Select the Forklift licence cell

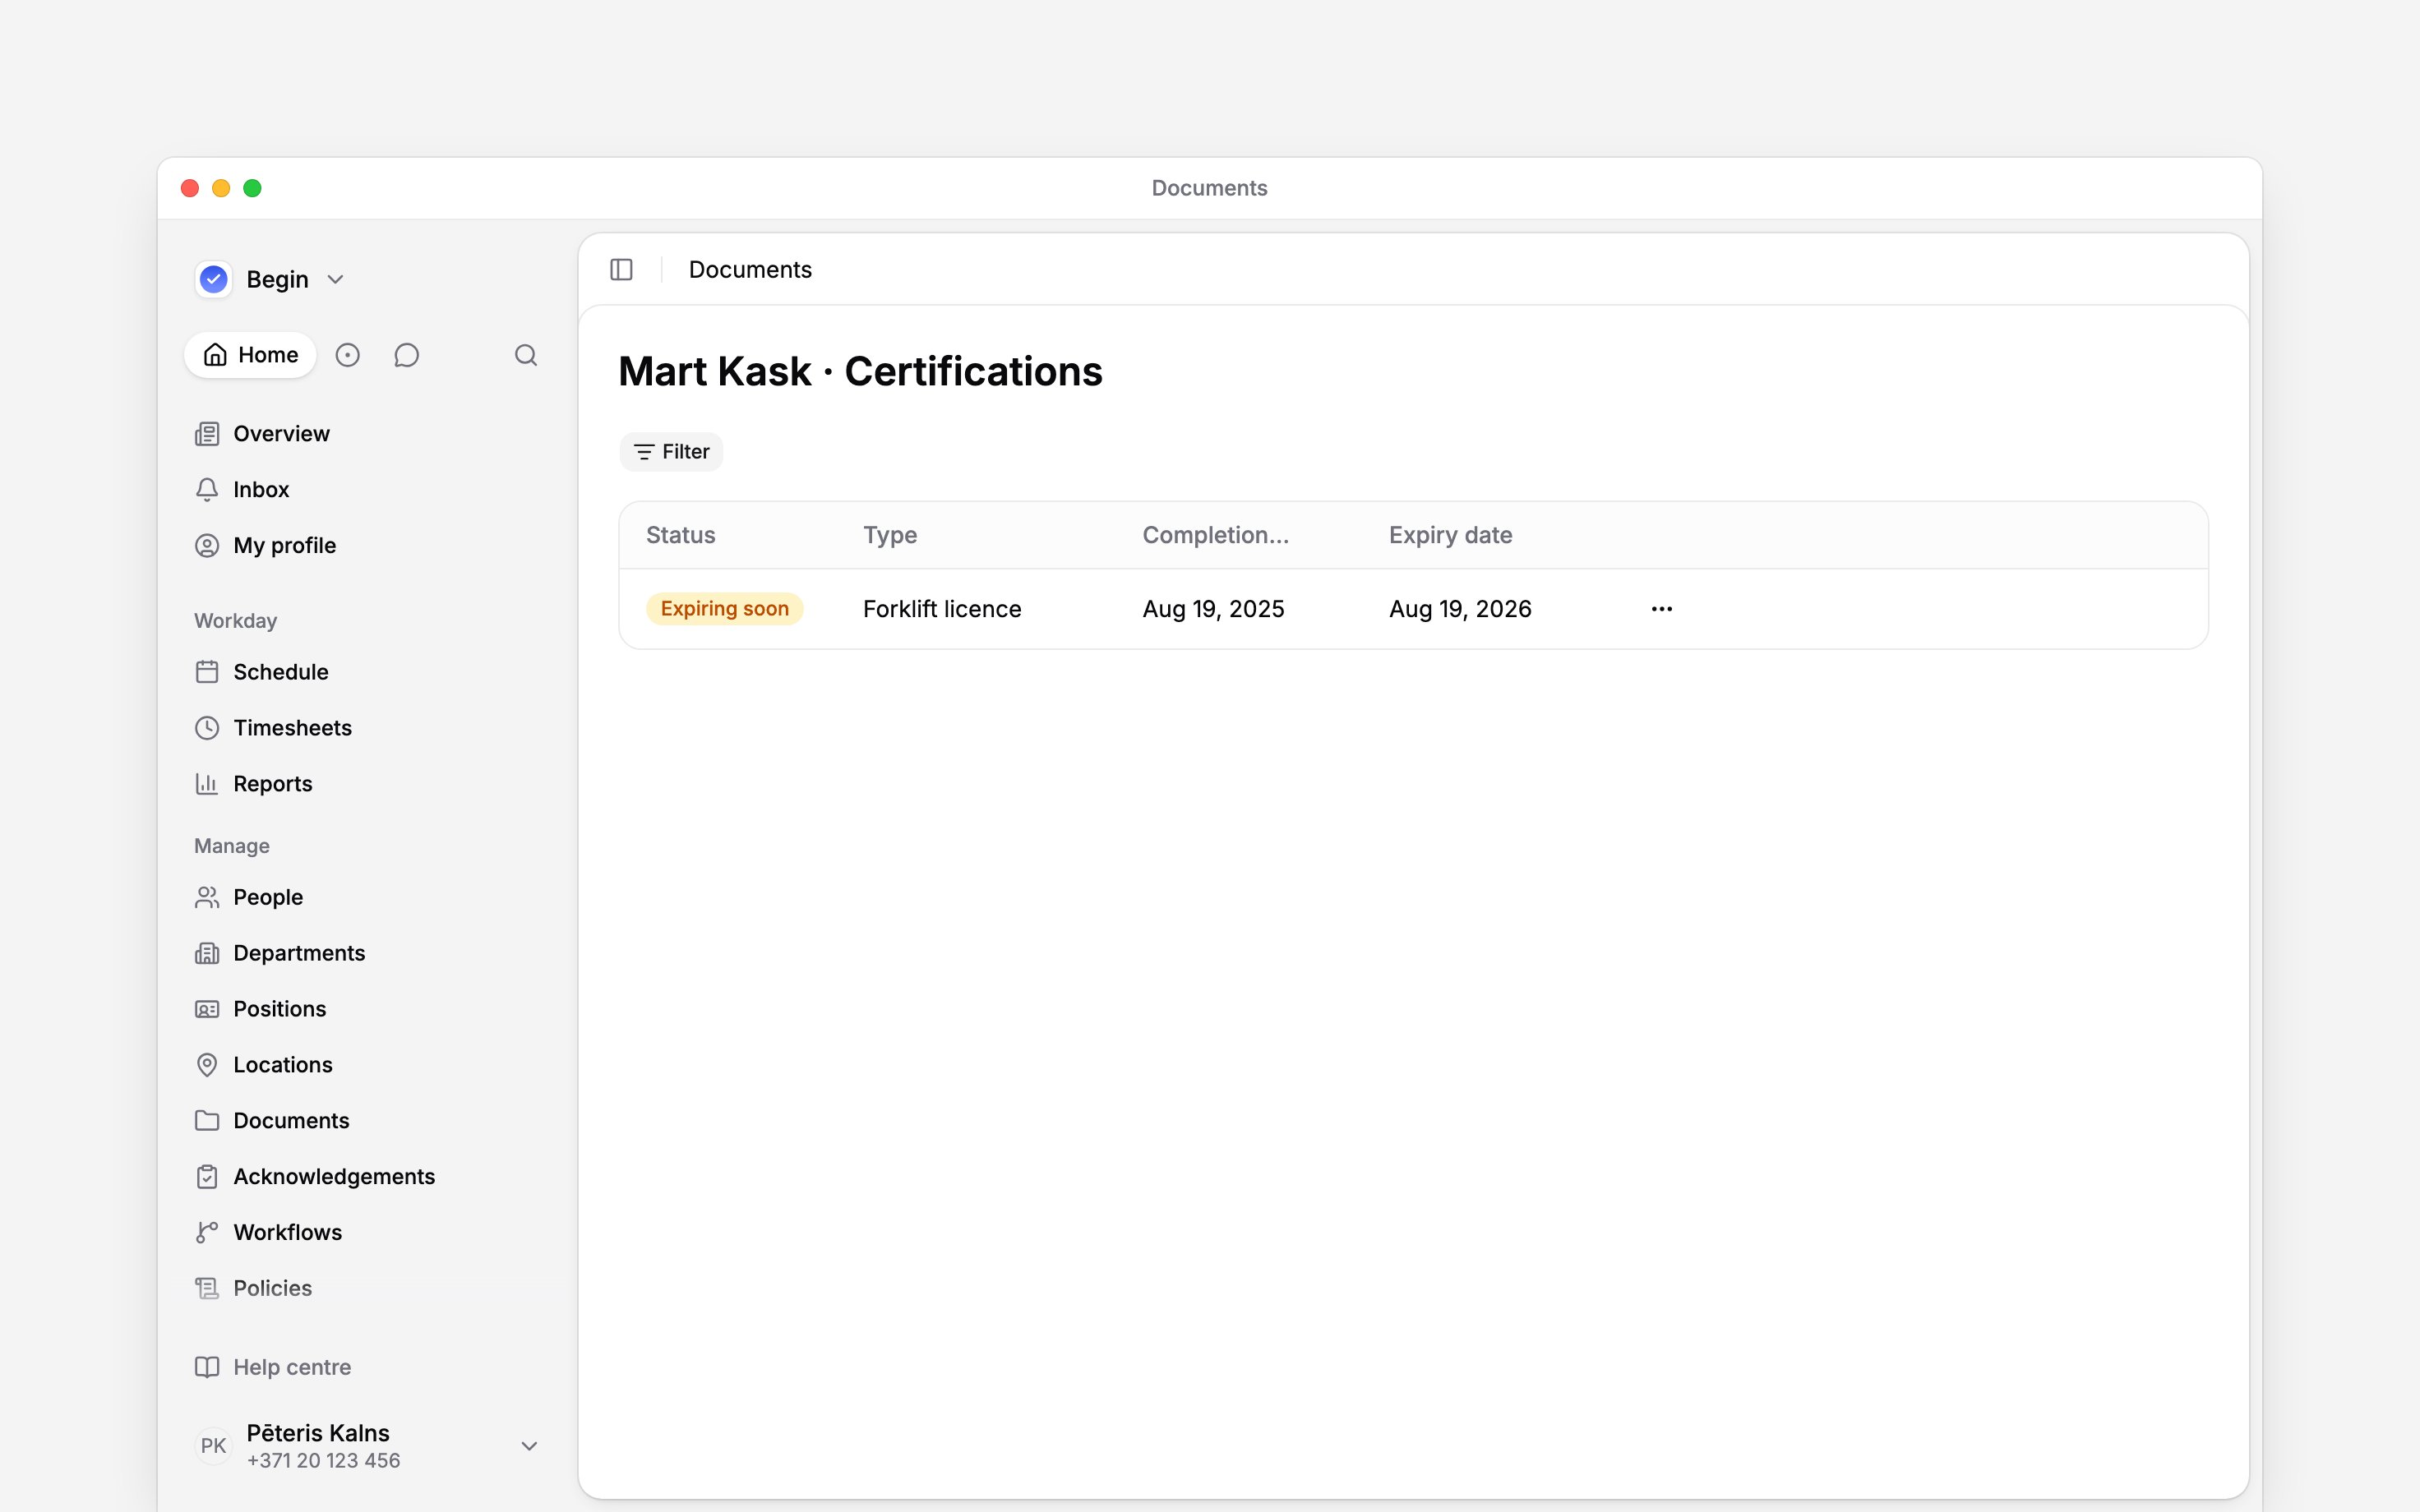coord(942,609)
